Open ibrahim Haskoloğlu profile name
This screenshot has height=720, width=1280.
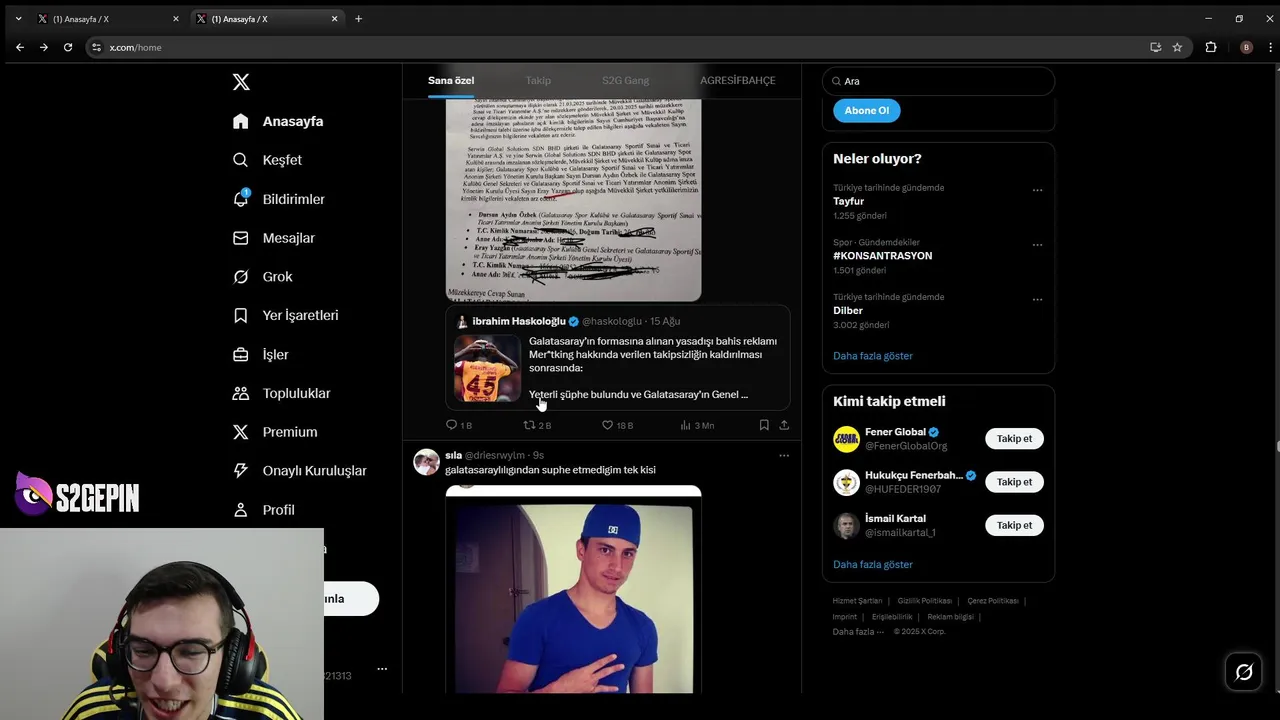click(x=518, y=321)
